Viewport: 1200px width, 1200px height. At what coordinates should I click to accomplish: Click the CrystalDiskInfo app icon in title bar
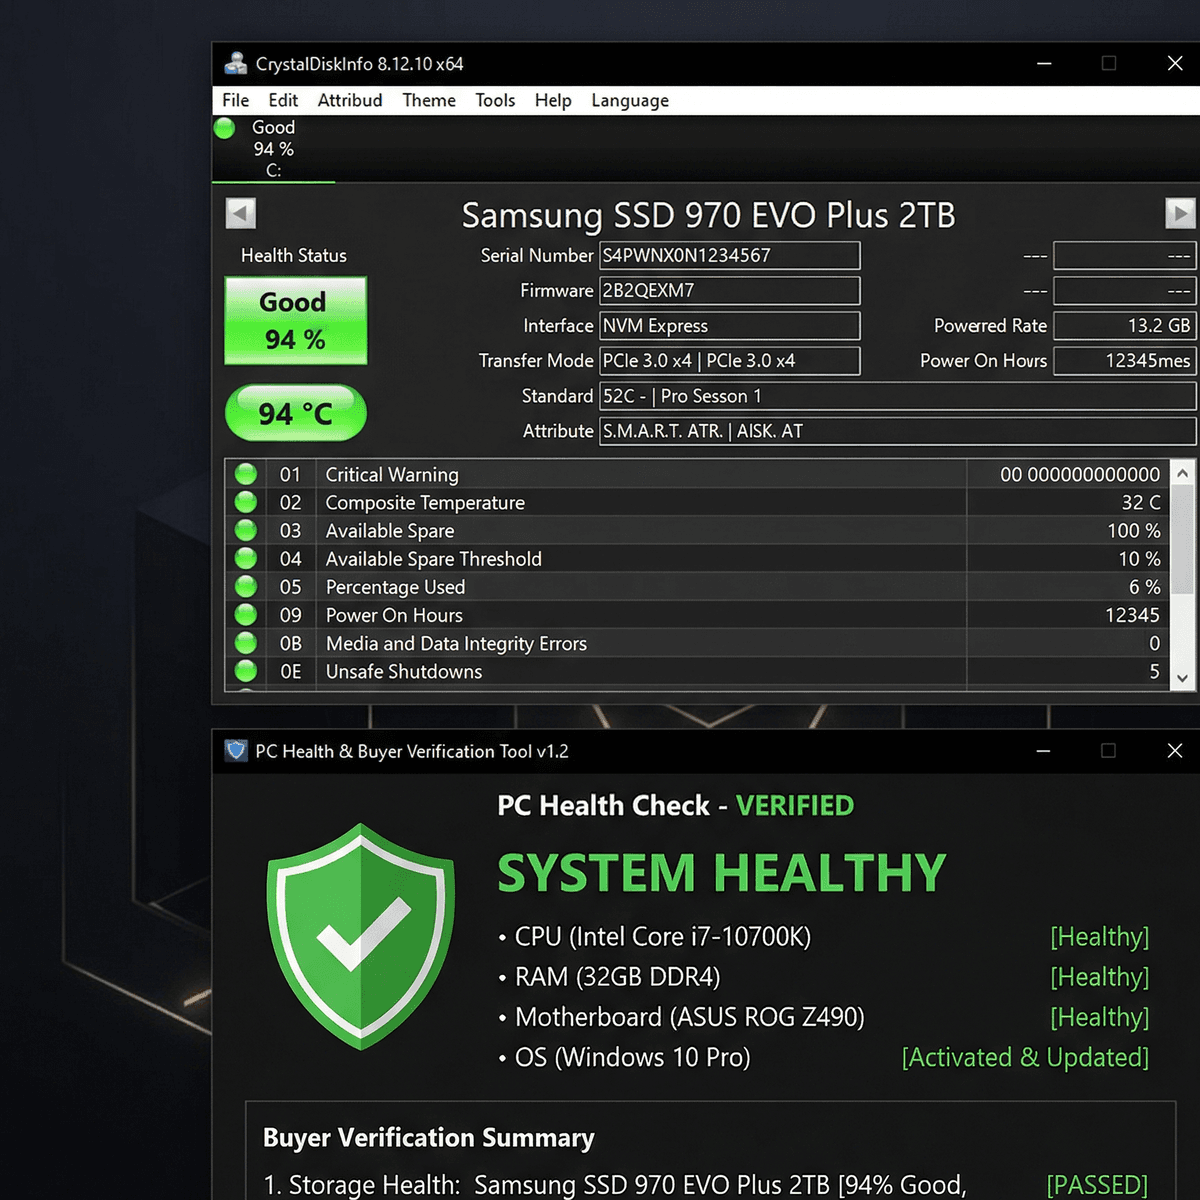236,63
